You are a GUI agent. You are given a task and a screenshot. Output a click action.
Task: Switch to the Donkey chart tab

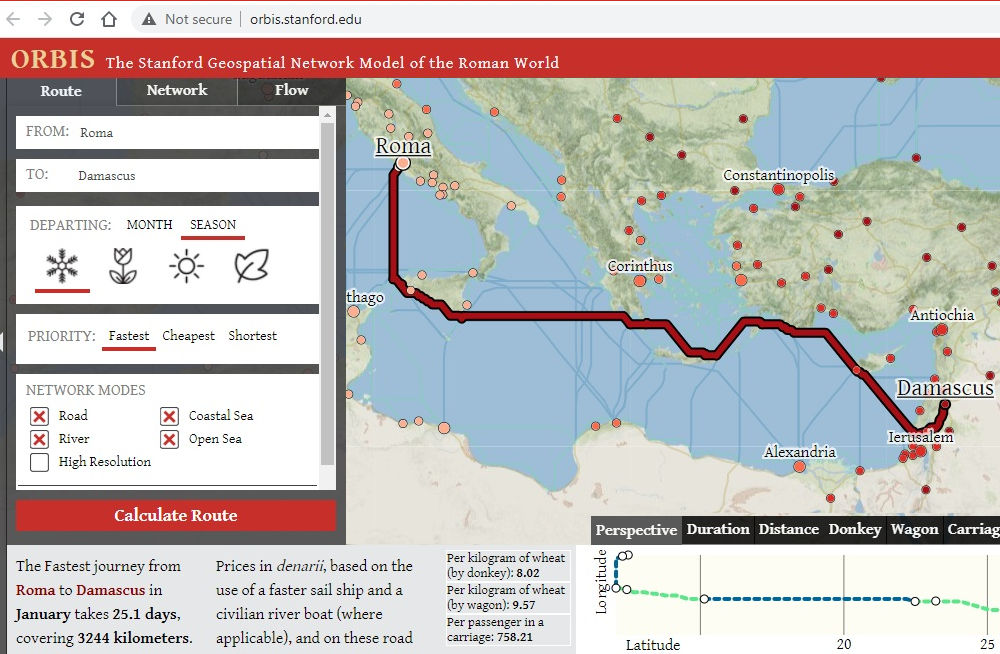(x=855, y=530)
